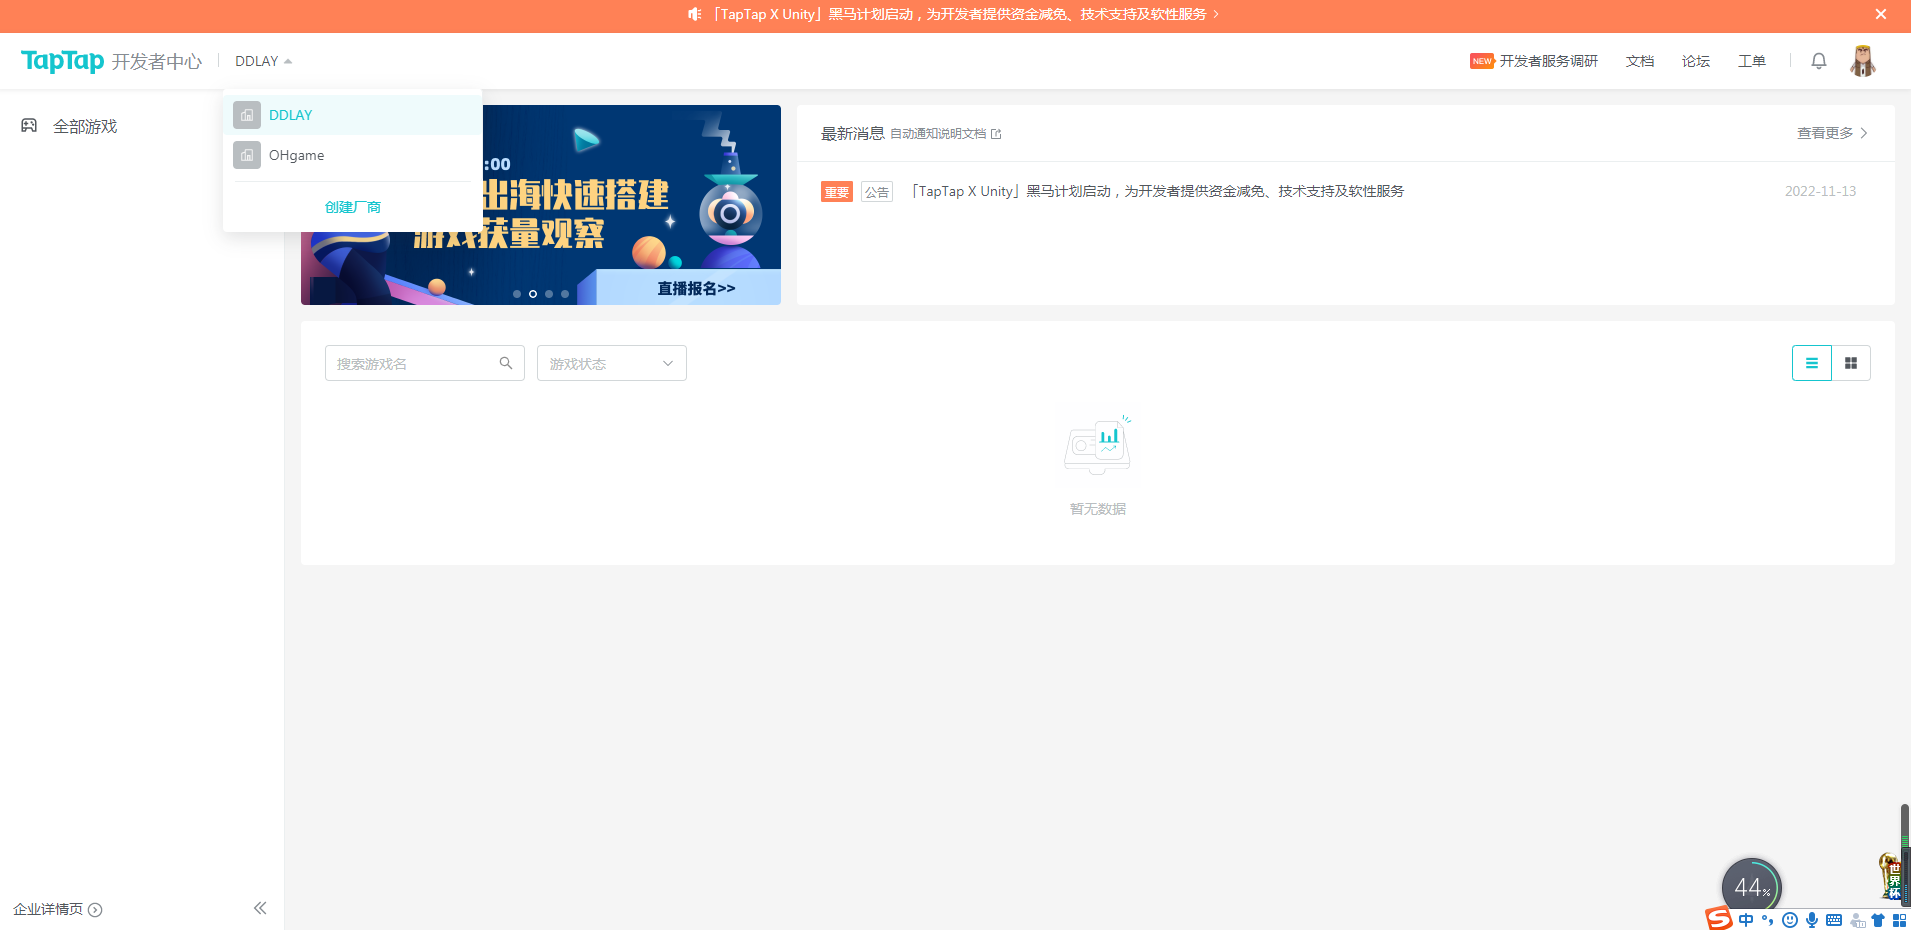Click the OHgame vendor building icon
Viewport: 1911px width, 930px height.
pos(247,155)
